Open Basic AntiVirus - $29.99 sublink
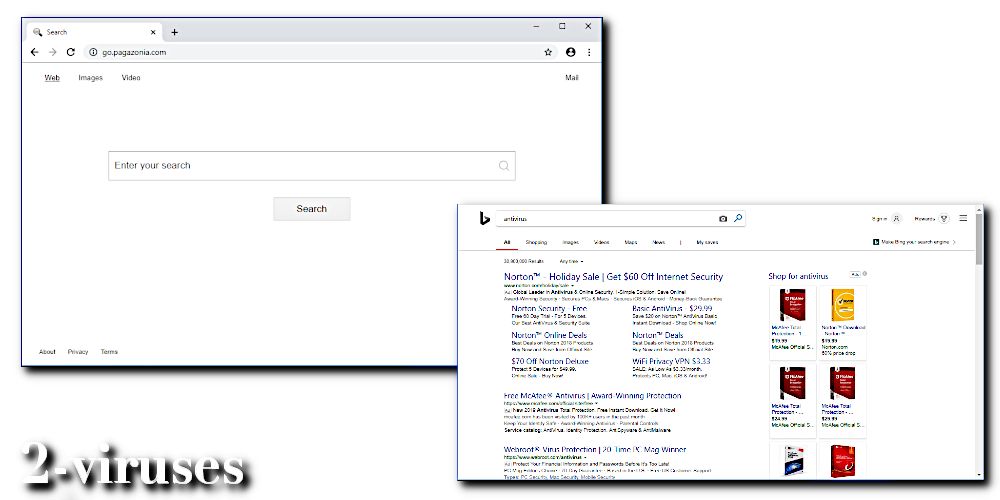Screen dimensions: 1000x500 click(672, 309)
